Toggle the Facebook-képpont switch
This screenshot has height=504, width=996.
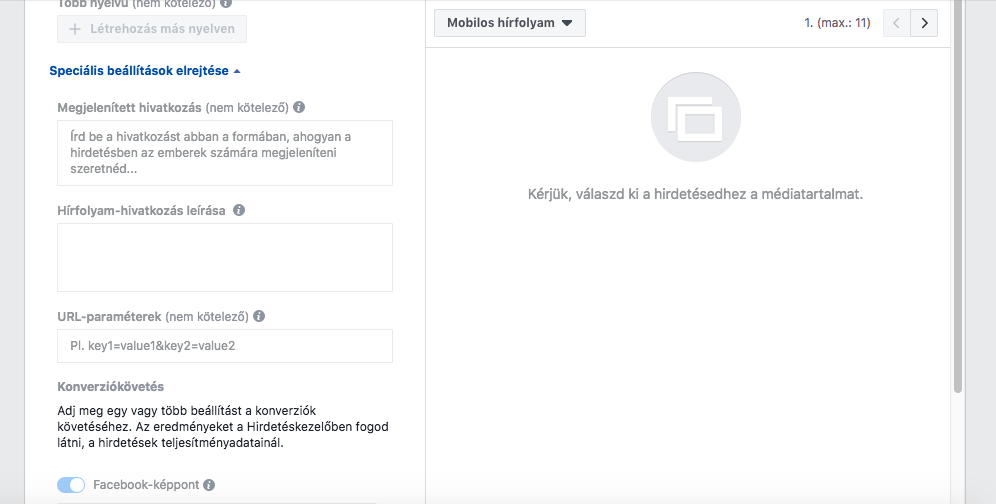71,485
